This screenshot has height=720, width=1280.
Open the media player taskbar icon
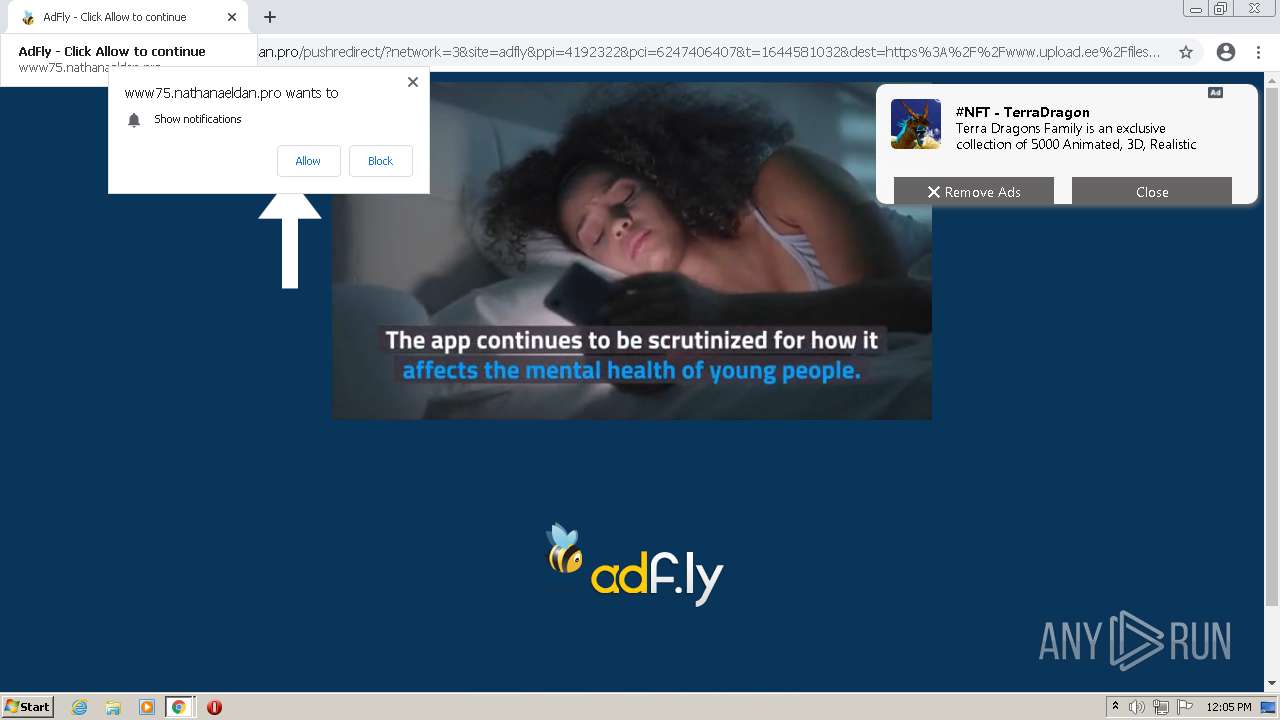click(146, 707)
